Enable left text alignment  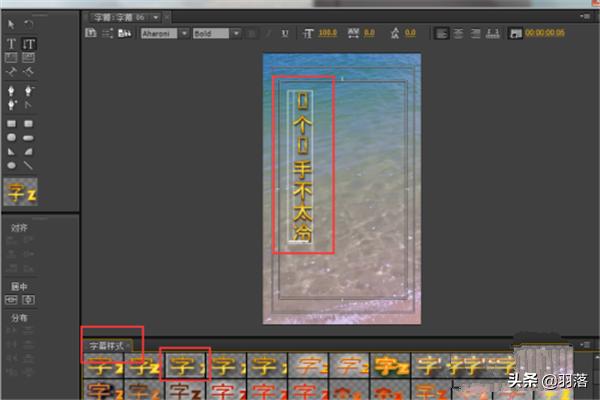point(441,33)
